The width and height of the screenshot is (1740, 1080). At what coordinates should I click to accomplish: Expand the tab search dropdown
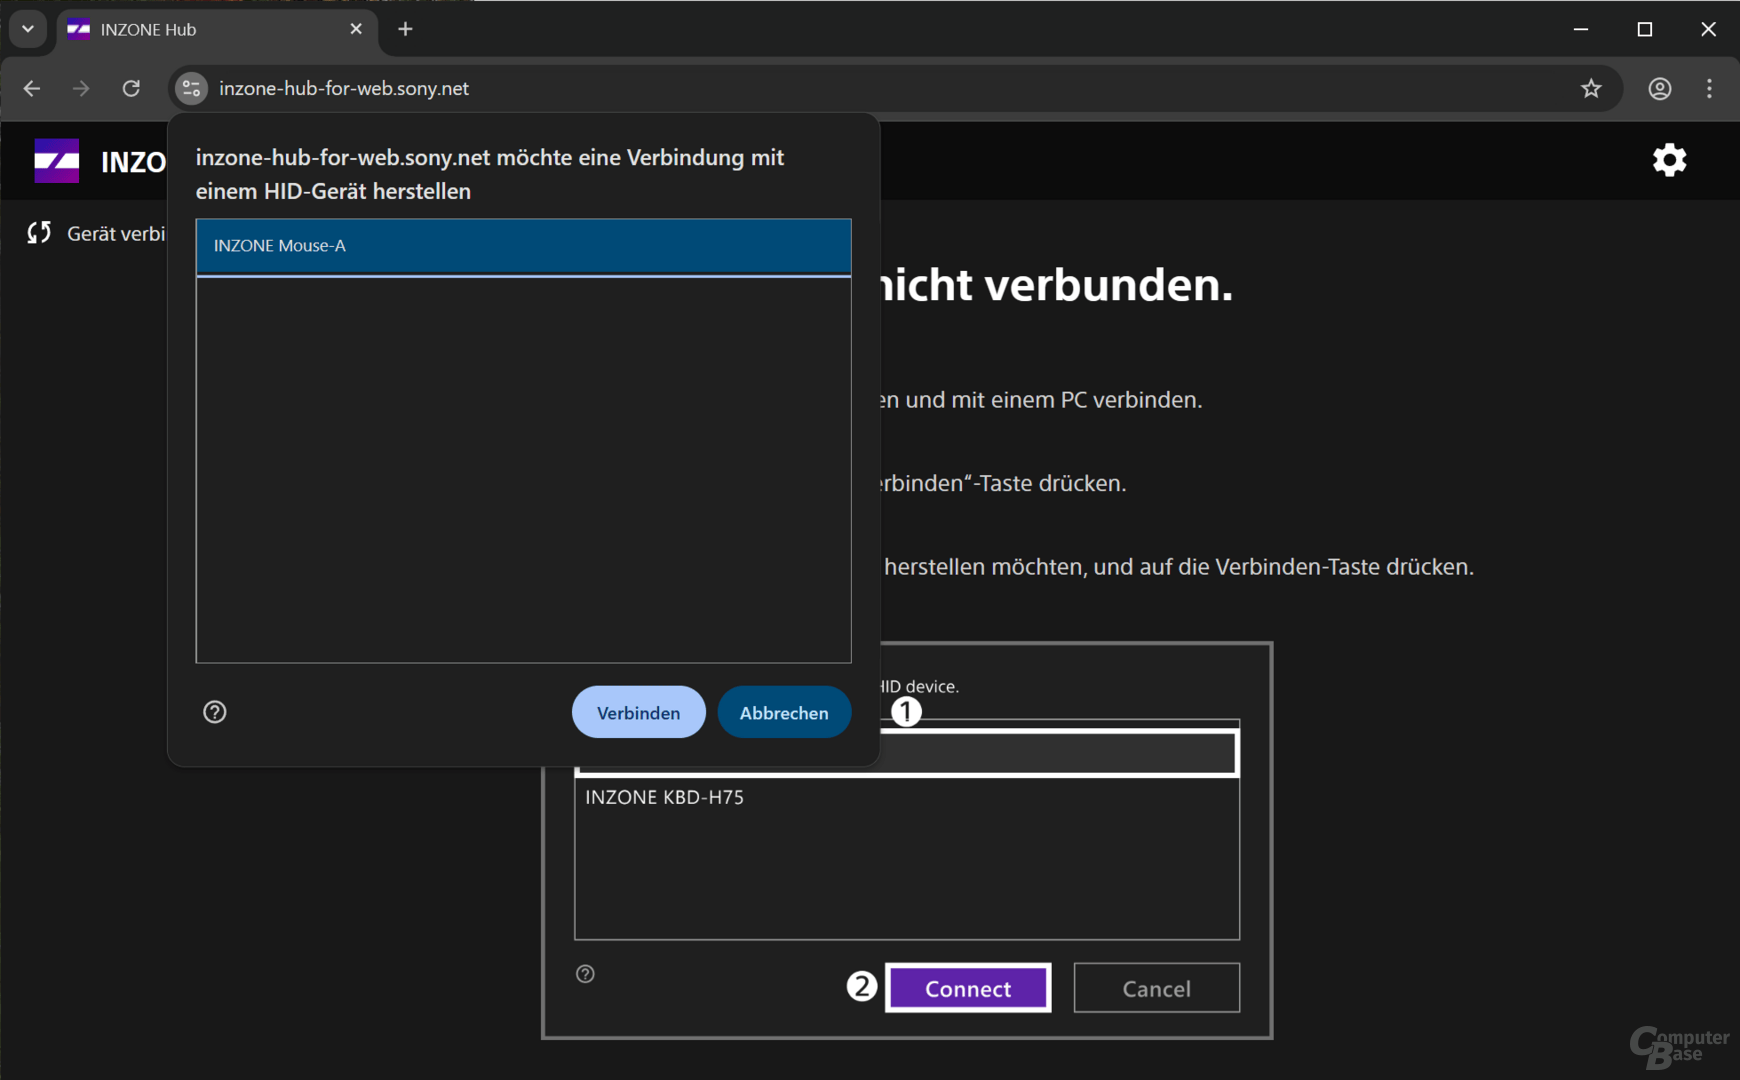(x=28, y=29)
